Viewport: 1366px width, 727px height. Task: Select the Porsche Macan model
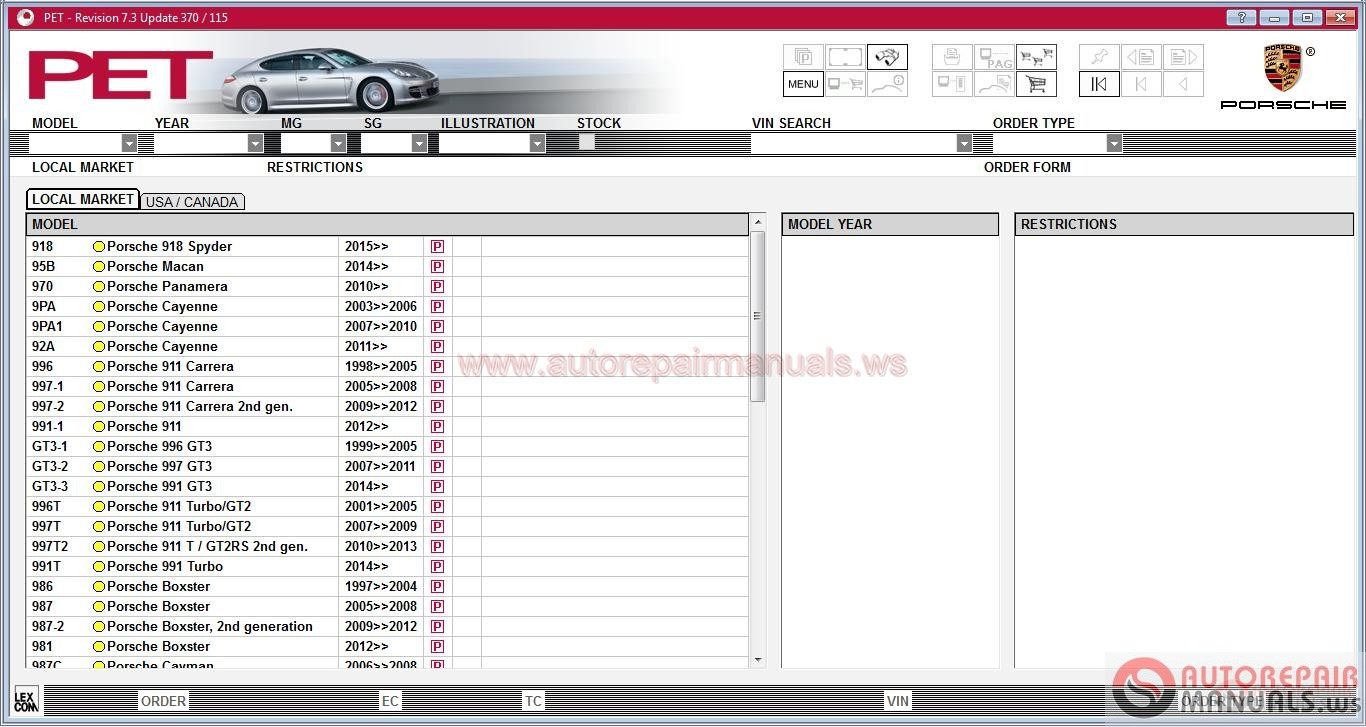coord(387,266)
